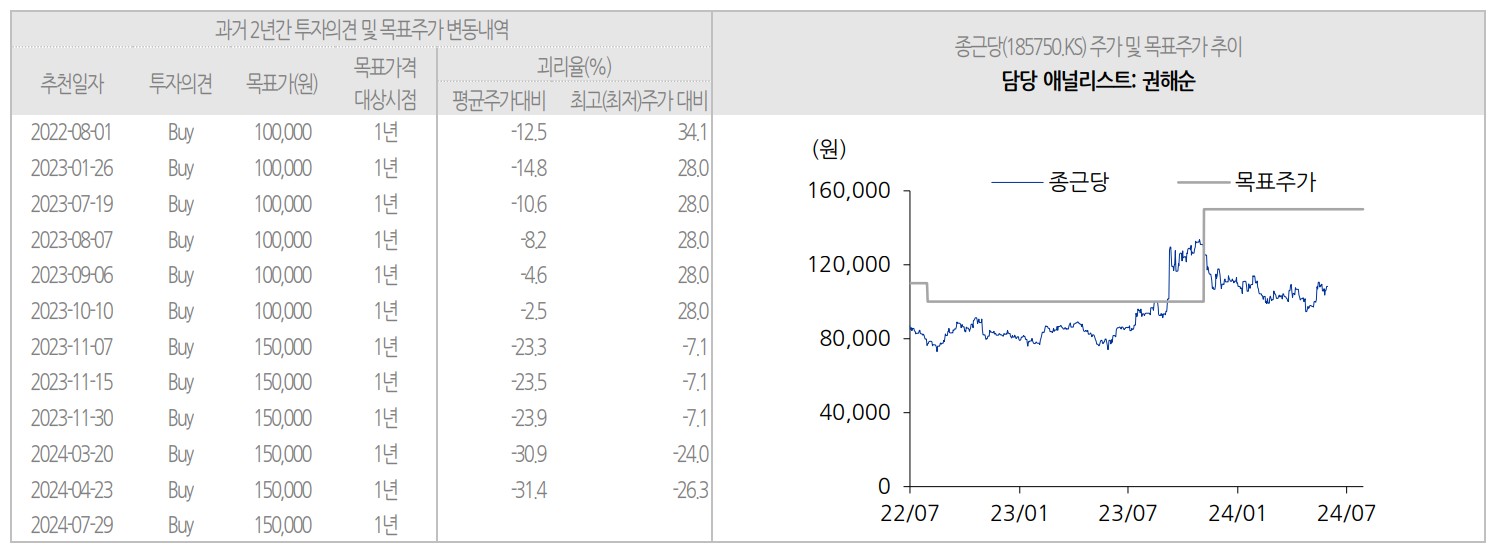The height and width of the screenshot is (557, 1494).
Task: Click the -23.5 average deviation value
Action: click(x=529, y=382)
